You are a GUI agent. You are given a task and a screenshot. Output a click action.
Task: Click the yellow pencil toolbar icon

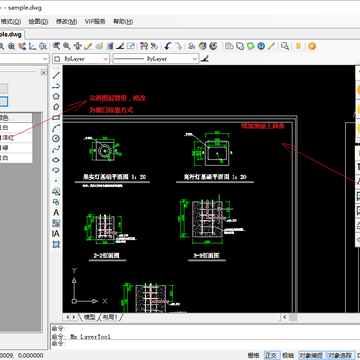pyautogui.click(x=271, y=46)
